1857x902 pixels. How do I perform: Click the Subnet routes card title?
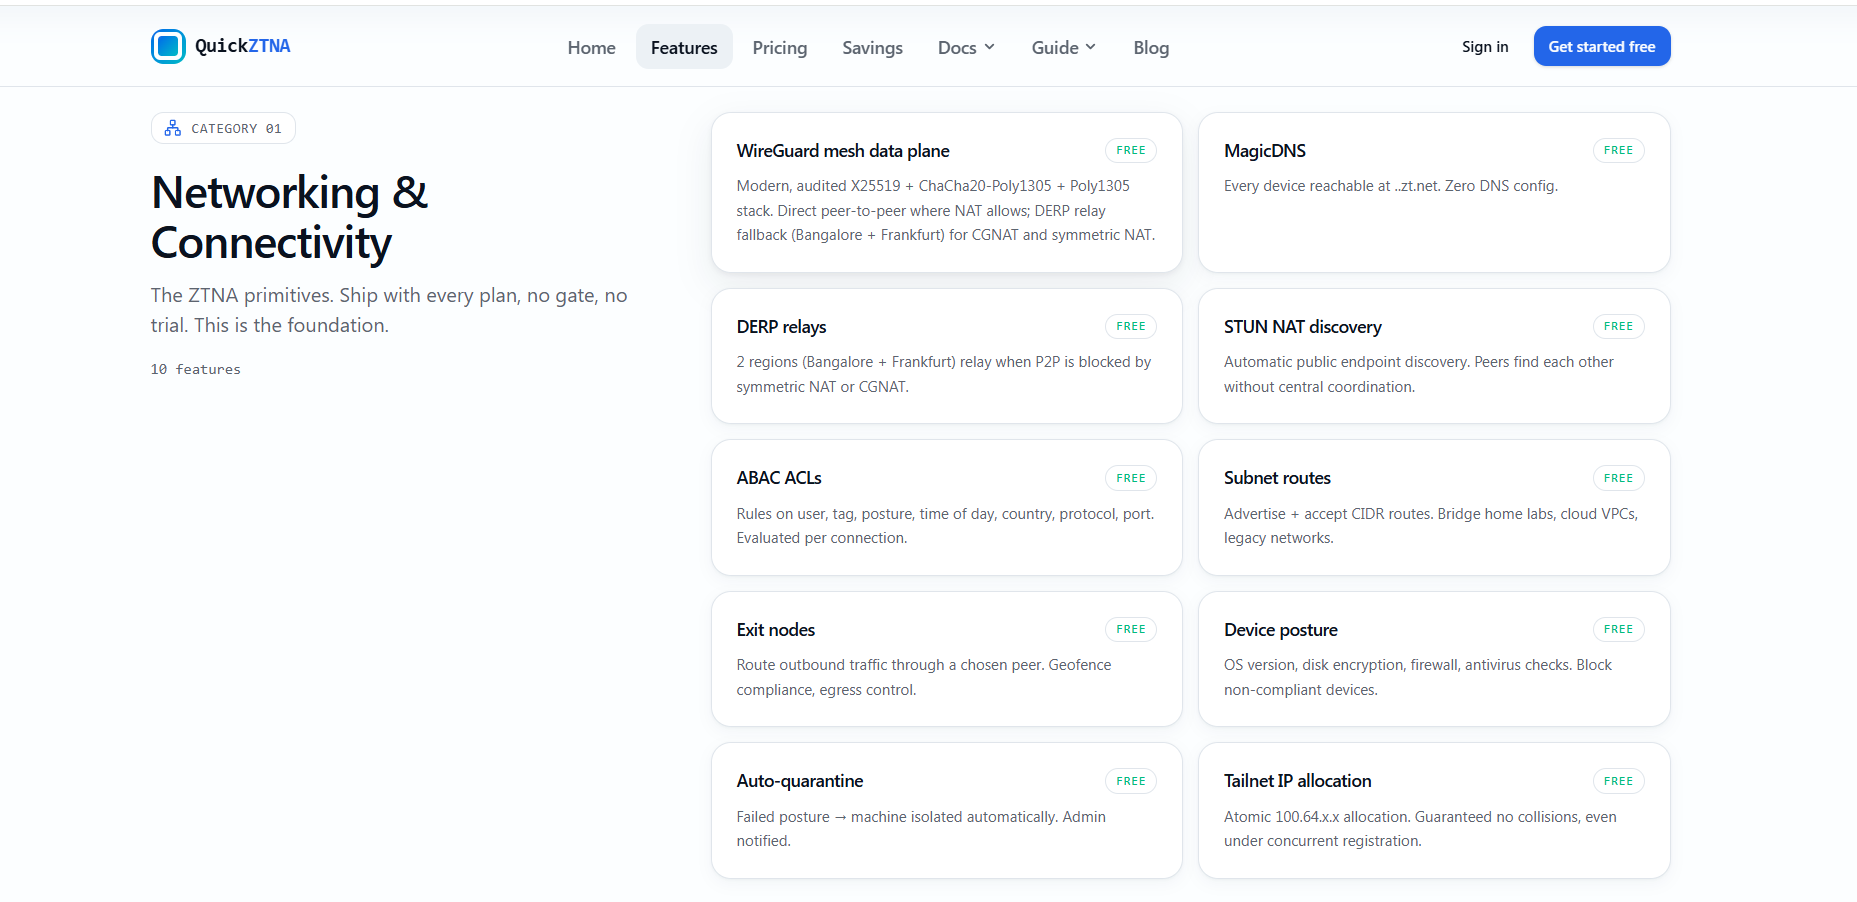[1277, 478]
